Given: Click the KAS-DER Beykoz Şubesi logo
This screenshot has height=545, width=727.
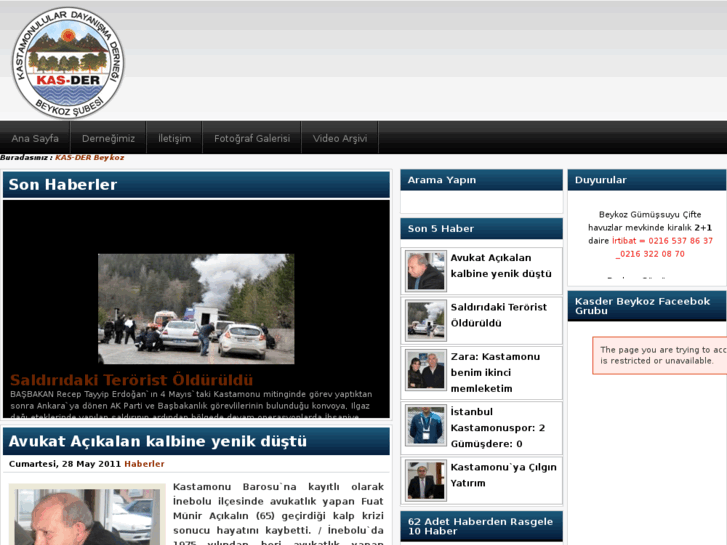Looking at the screenshot, I should tap(68, 63).
